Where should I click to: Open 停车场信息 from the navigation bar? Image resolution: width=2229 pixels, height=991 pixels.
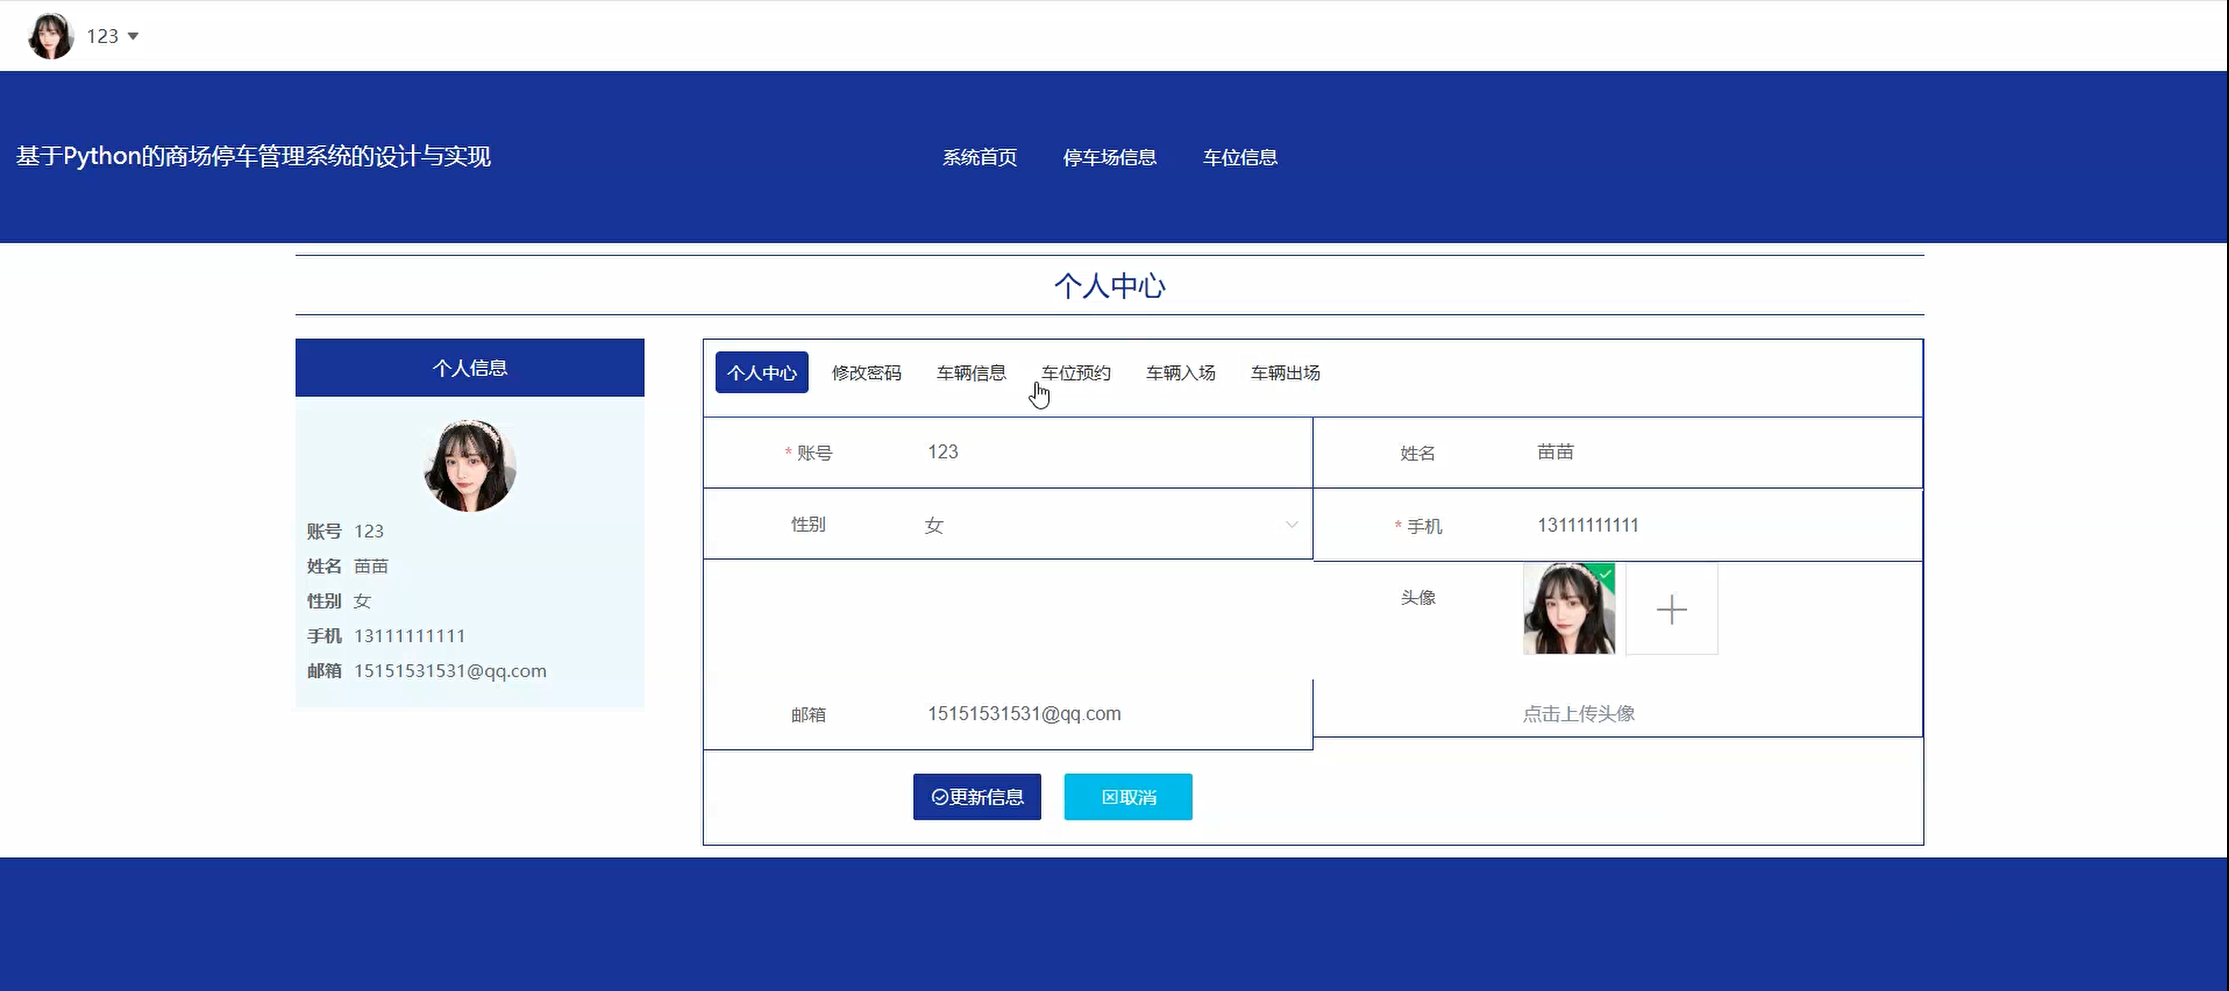(x=1109, y=157)
